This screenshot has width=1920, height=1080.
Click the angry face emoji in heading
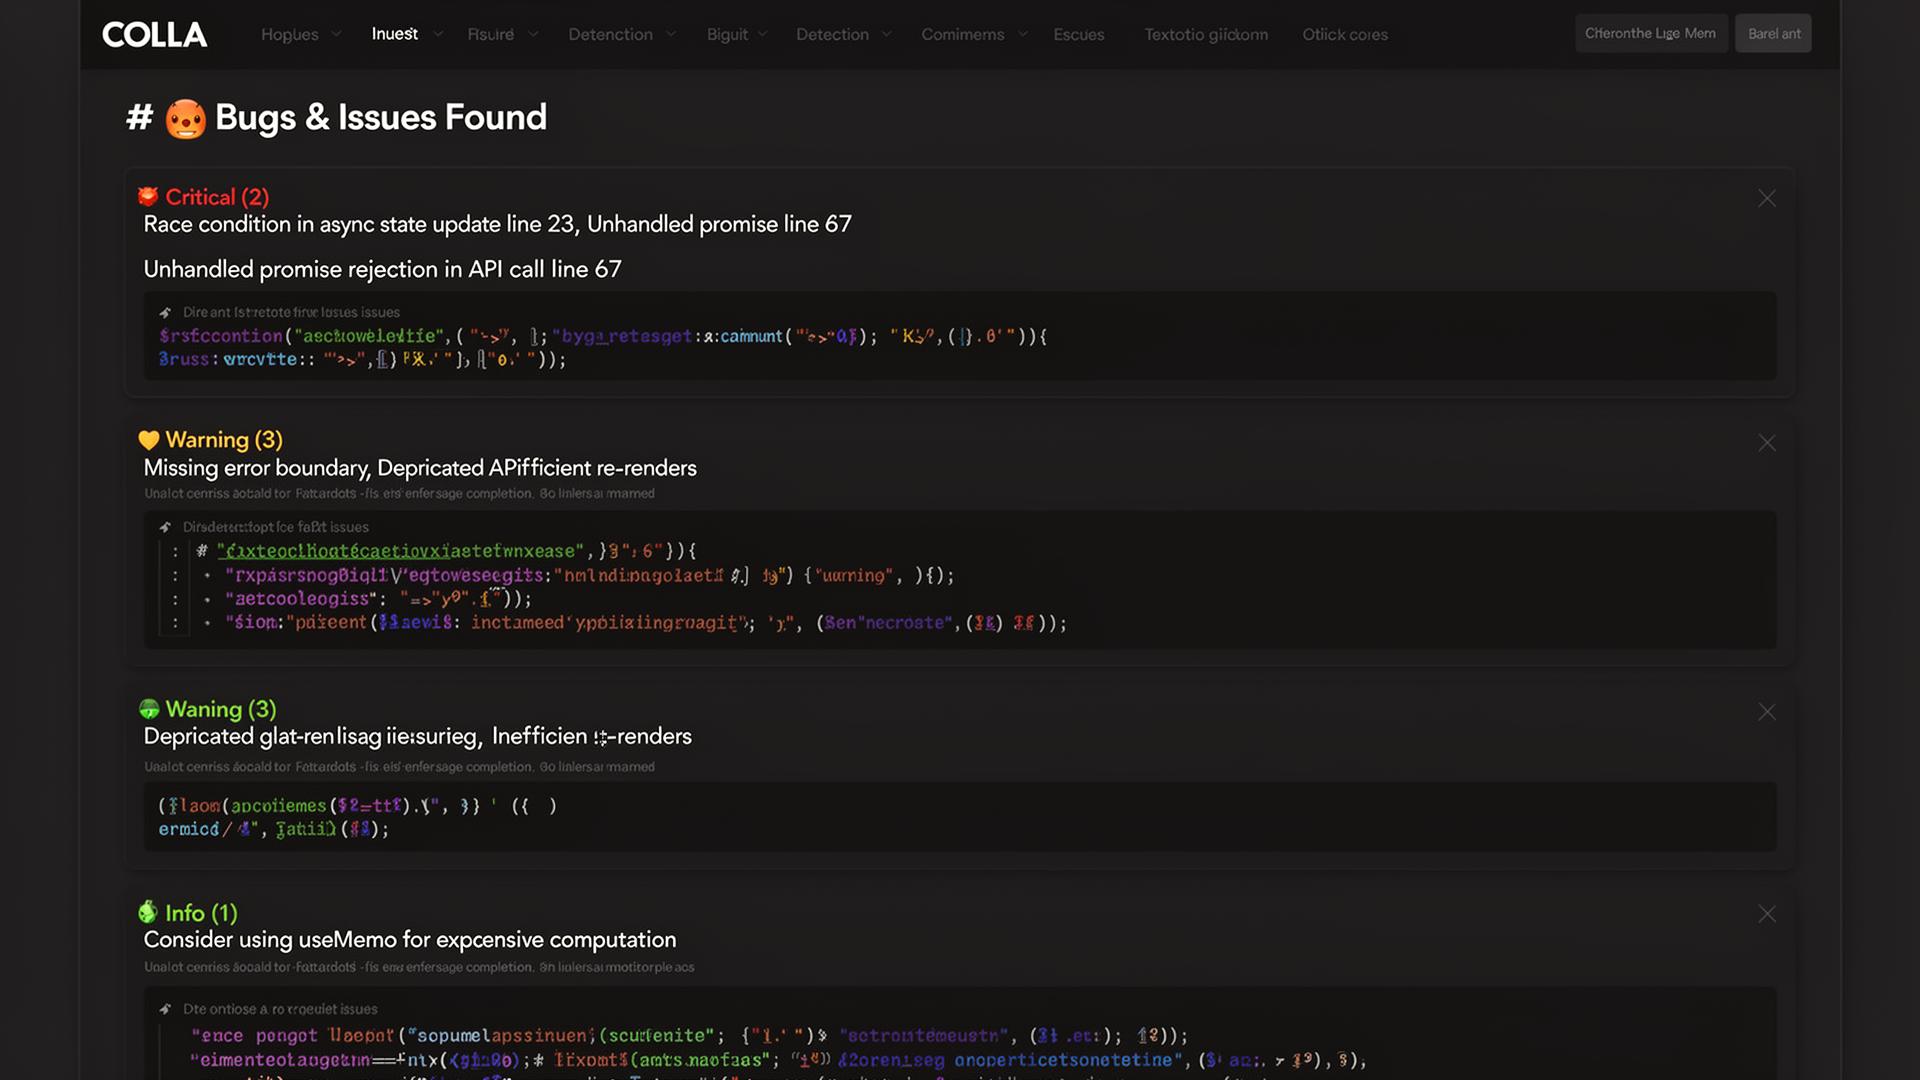(185, 119)
